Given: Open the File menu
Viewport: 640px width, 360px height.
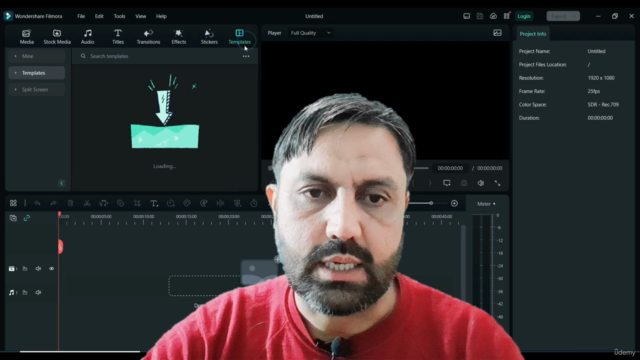Looking at the screenshot, I should 81,16.
